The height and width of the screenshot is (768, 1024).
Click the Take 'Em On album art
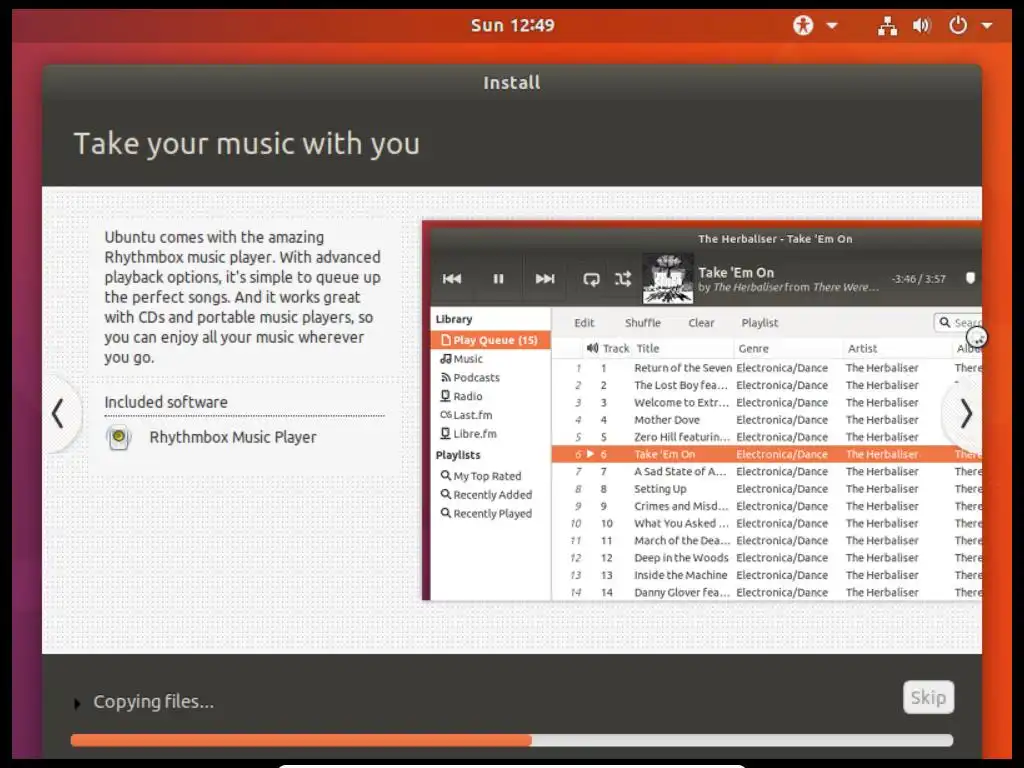click(667, 279)
